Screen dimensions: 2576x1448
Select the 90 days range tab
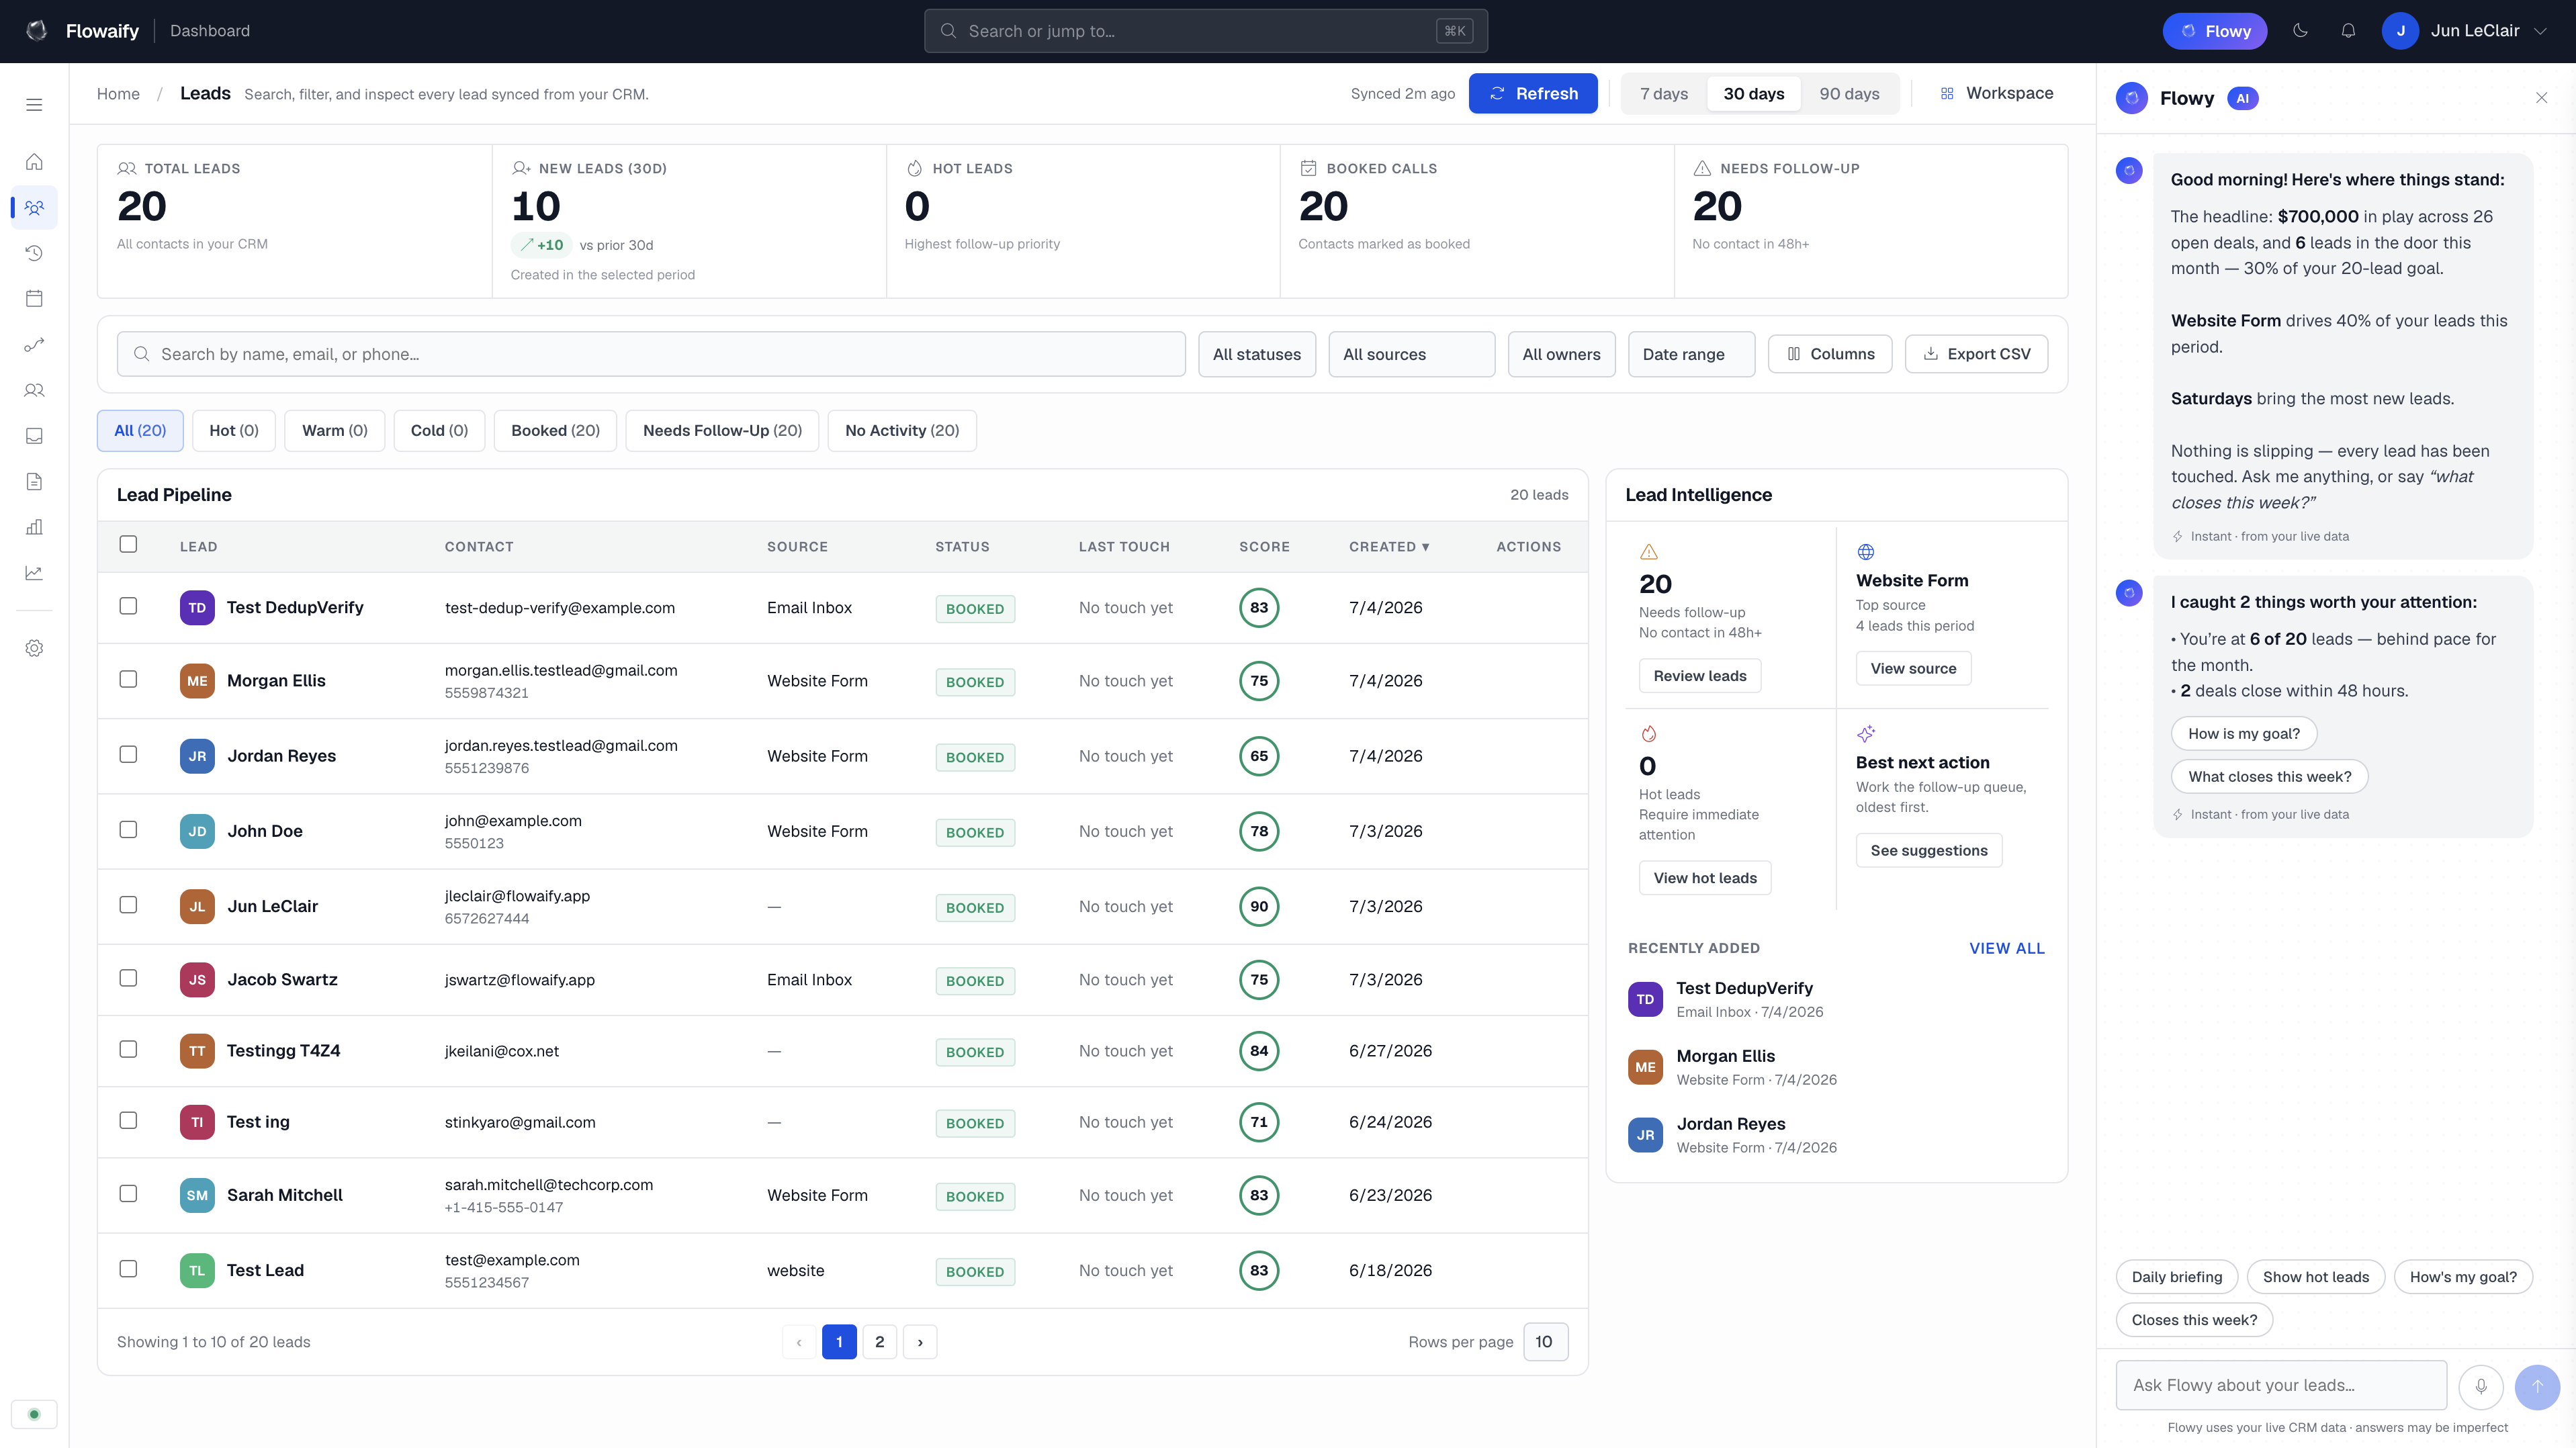pyautogui.click(x=1849, y=94)
